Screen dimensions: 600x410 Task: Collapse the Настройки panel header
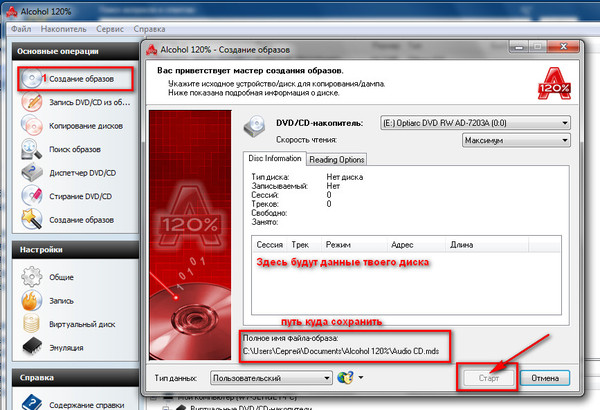coord(75,250)
